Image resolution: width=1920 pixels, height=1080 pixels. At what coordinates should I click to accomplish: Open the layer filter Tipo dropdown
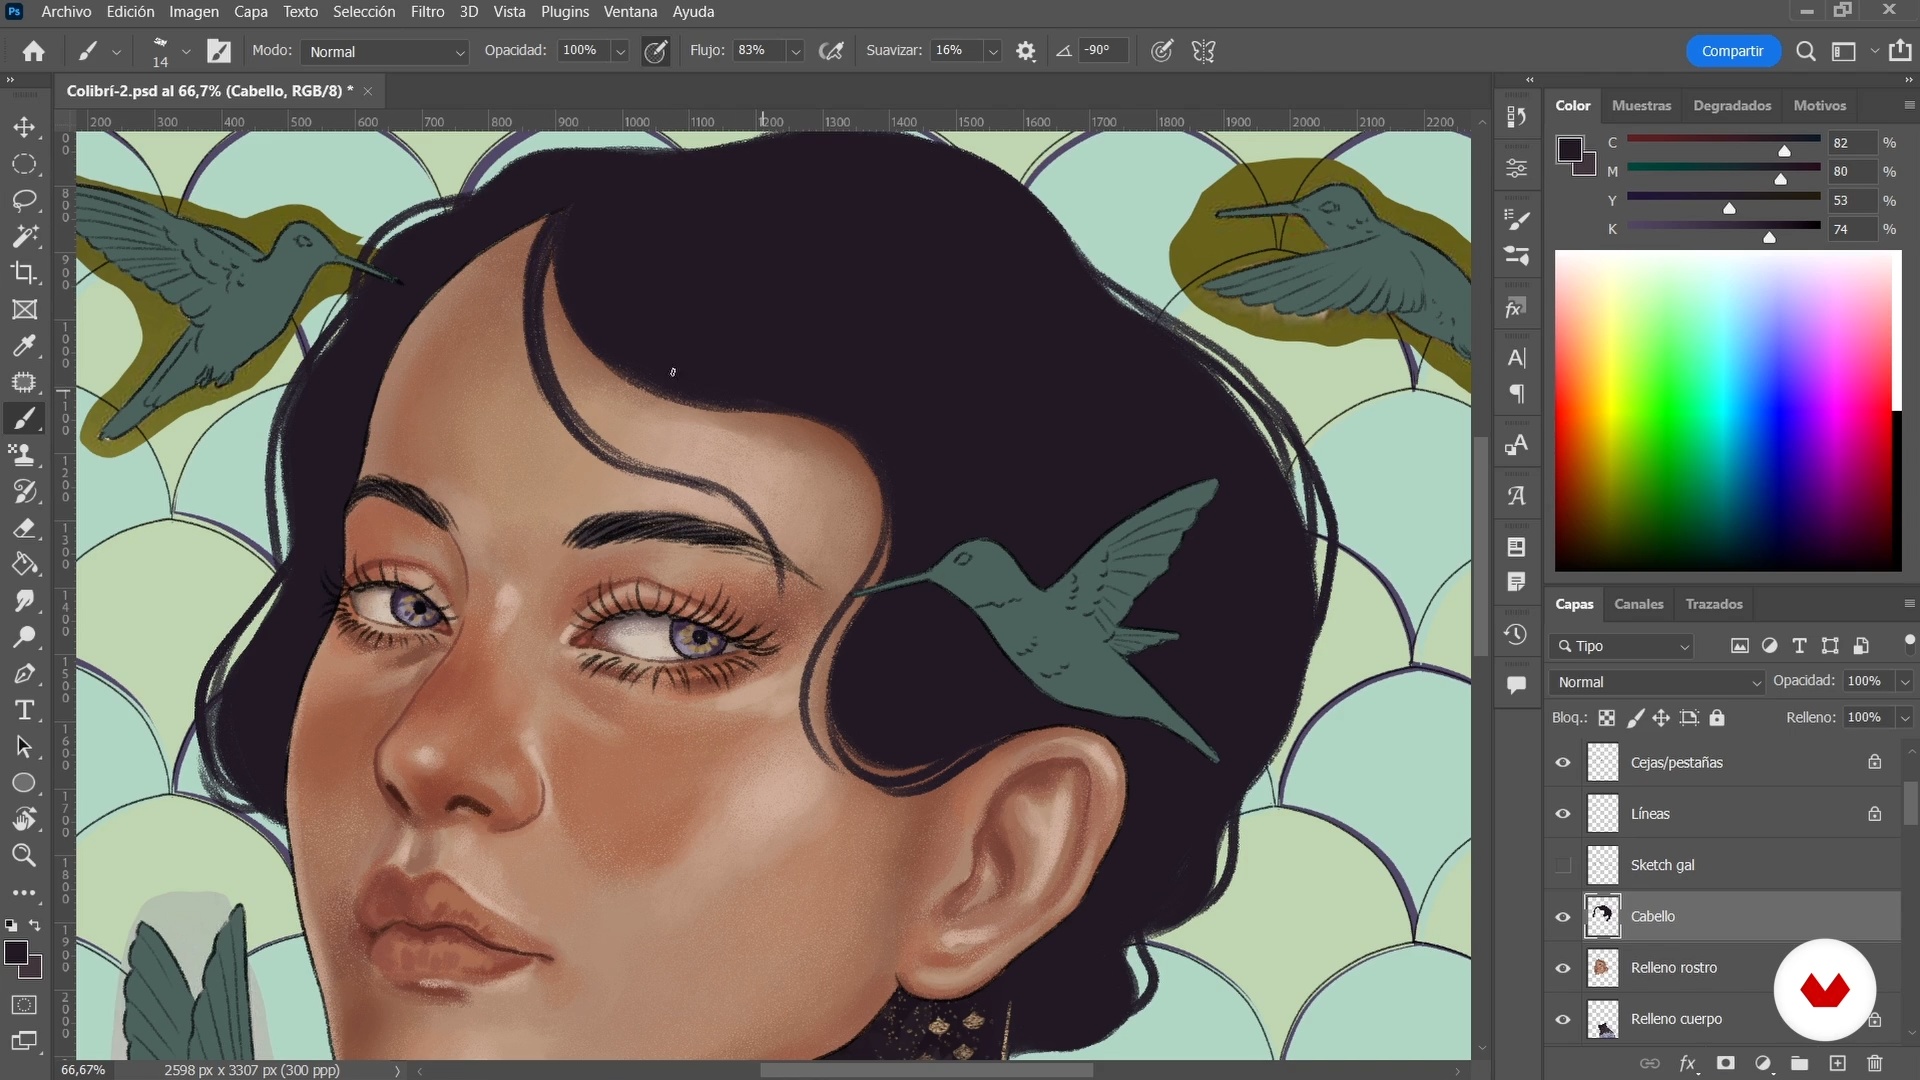point(1622,646)
